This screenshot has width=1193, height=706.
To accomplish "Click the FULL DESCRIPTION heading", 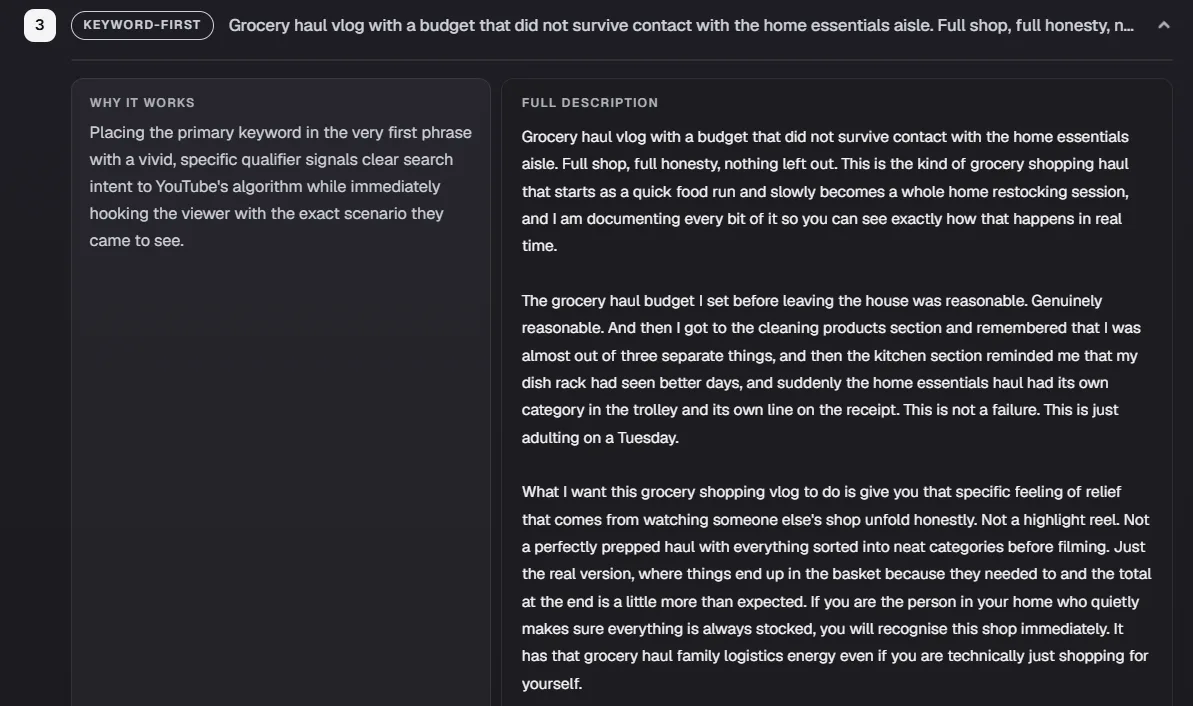I will point(590,103).
